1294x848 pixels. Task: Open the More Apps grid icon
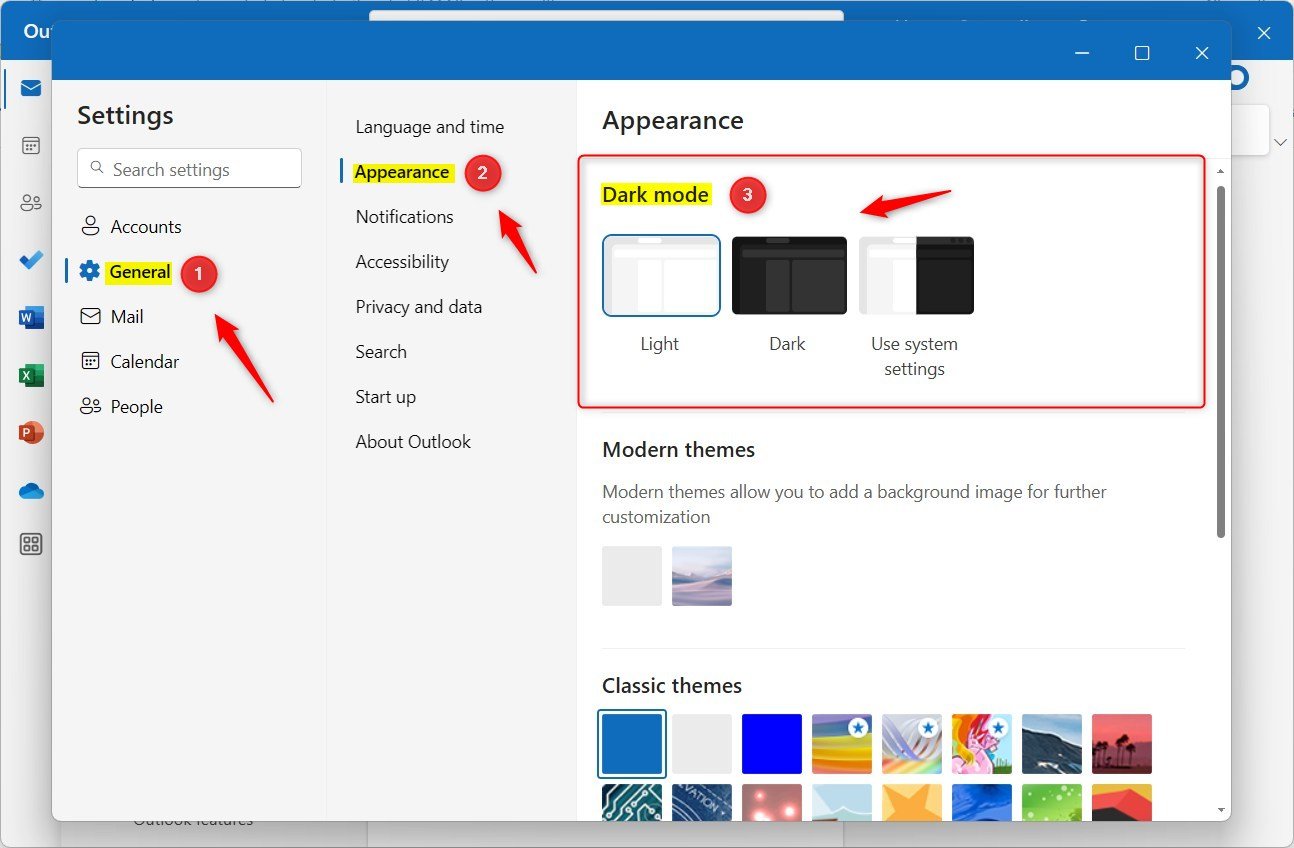tap(30, 543)
